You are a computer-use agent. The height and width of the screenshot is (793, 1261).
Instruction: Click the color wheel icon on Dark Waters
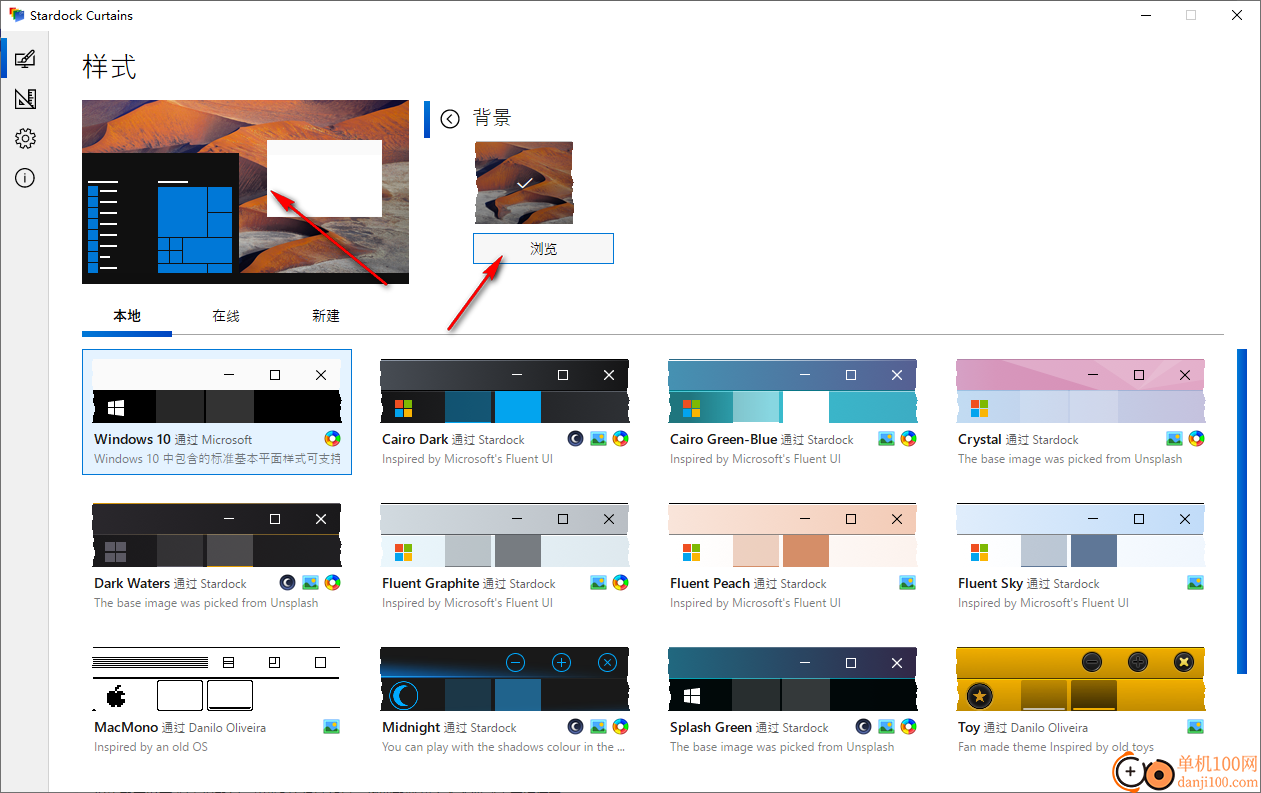pyautogui.click(x=333, y=582)
